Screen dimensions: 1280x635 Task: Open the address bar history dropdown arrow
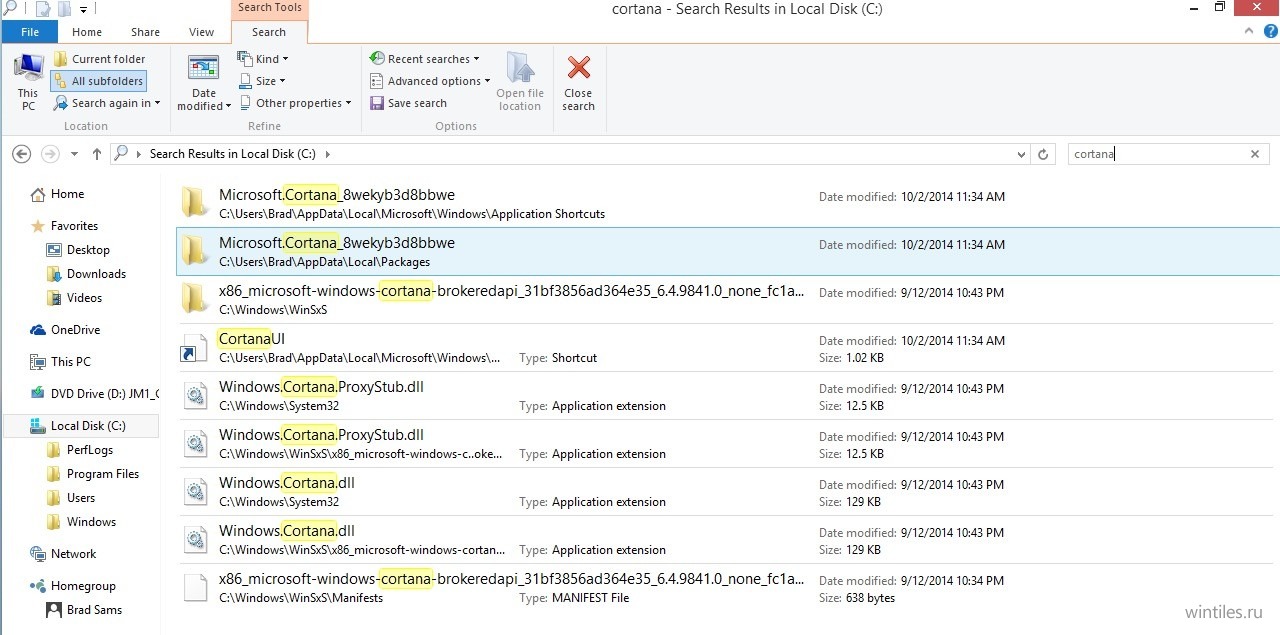pos(1020,154)
